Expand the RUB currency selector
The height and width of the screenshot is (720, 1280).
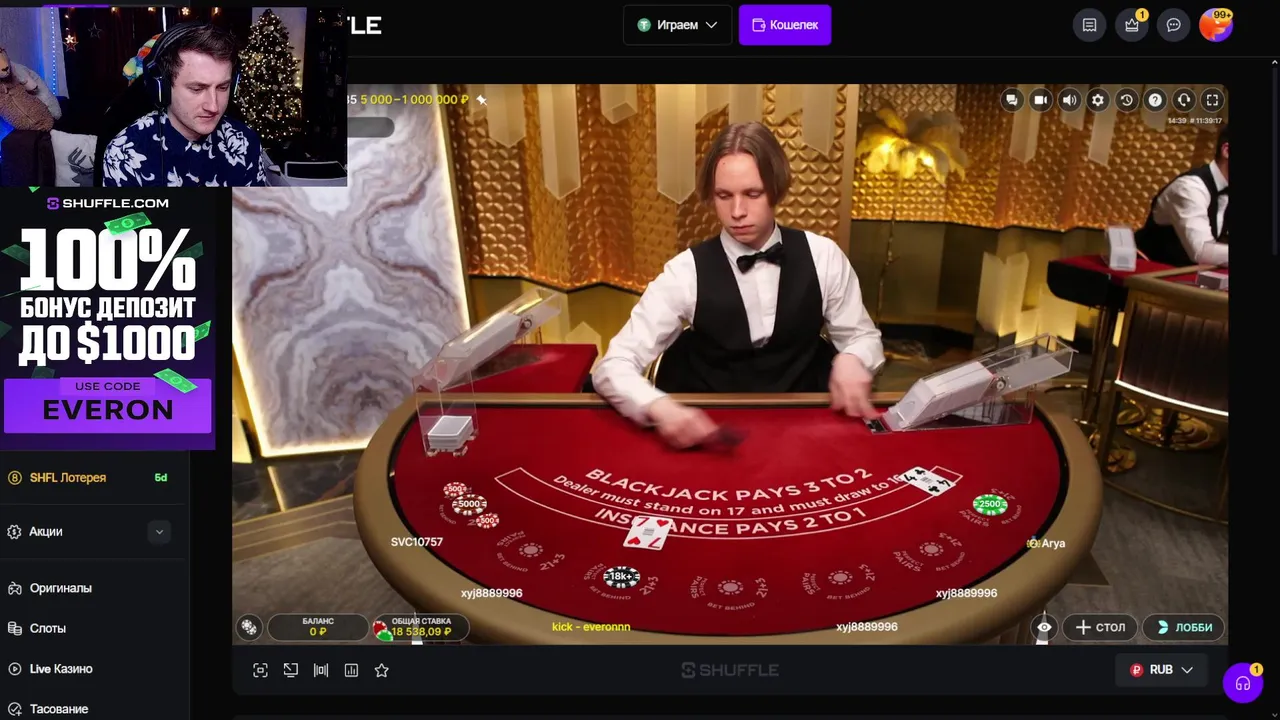tap(1161, 670)
